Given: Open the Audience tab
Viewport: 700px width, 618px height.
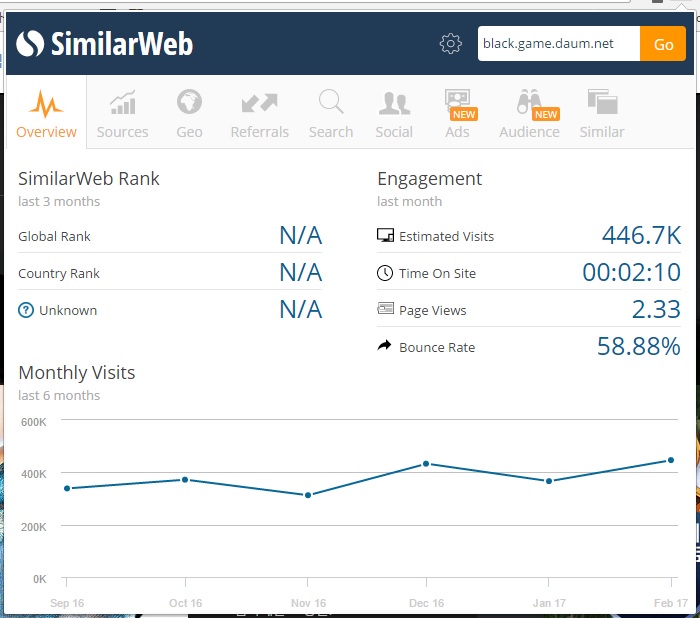Looking at the screenshot, I should tap(529, 114).
